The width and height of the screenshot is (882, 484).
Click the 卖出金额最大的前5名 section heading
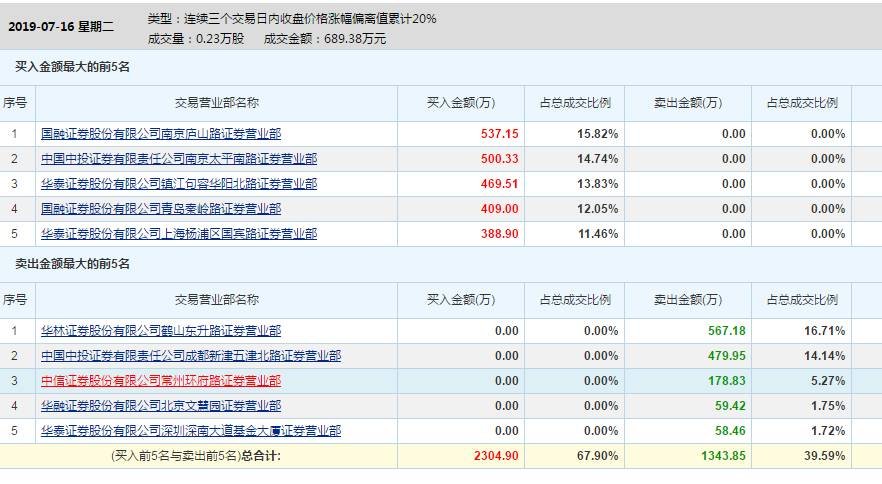tap(72, 264)
